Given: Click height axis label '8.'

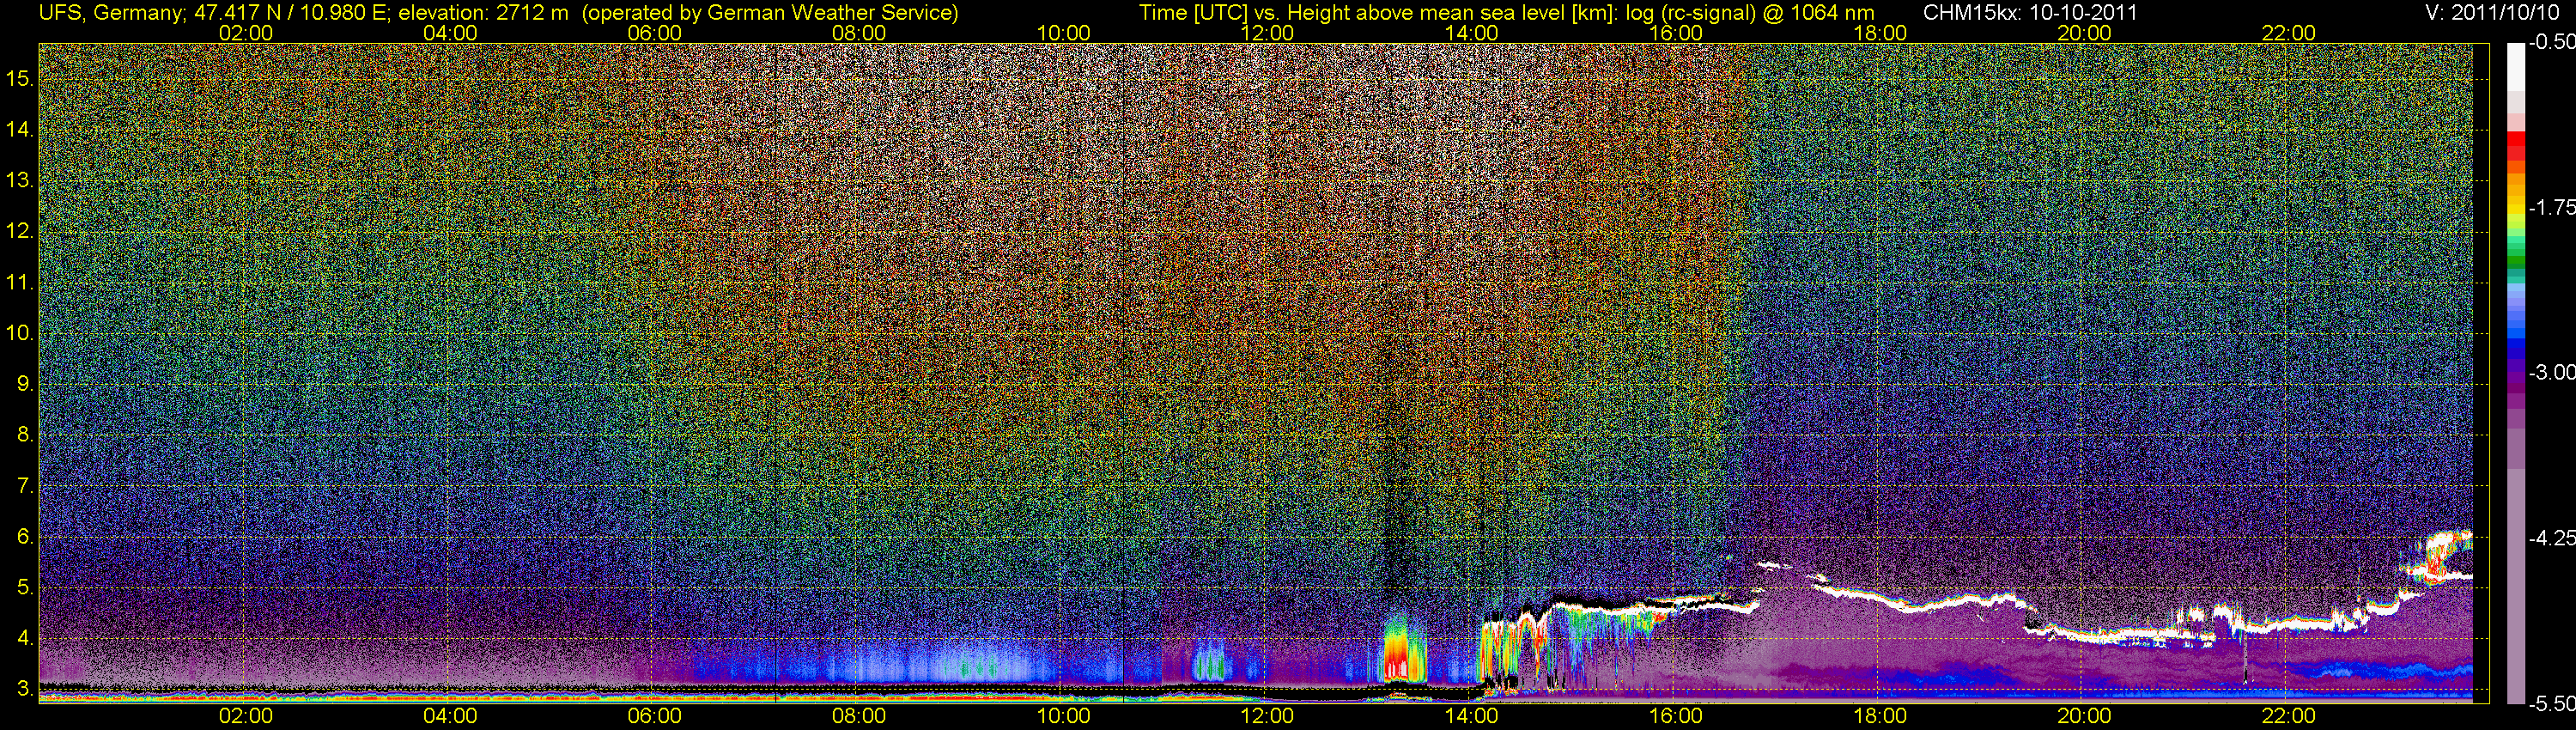Looking at the screenshot, I should (x=25, y=435).
